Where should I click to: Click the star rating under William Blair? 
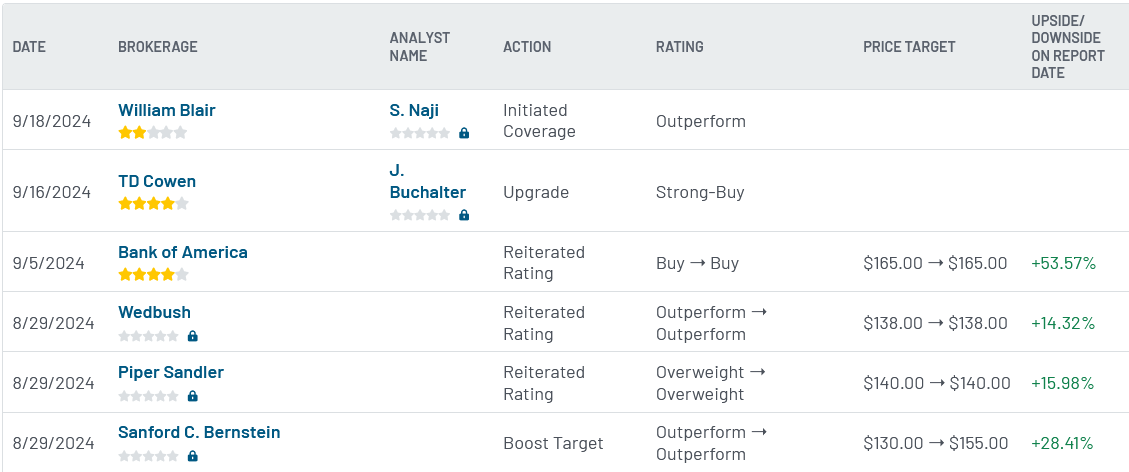[153, 133]
